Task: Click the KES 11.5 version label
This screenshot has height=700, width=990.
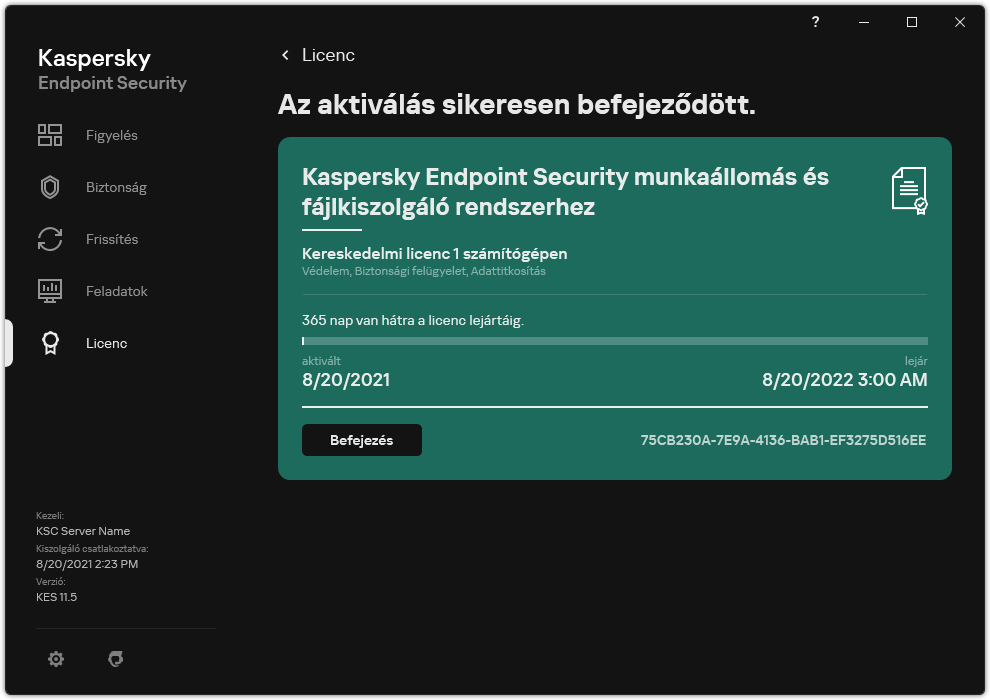Action: tap(55, 596)
